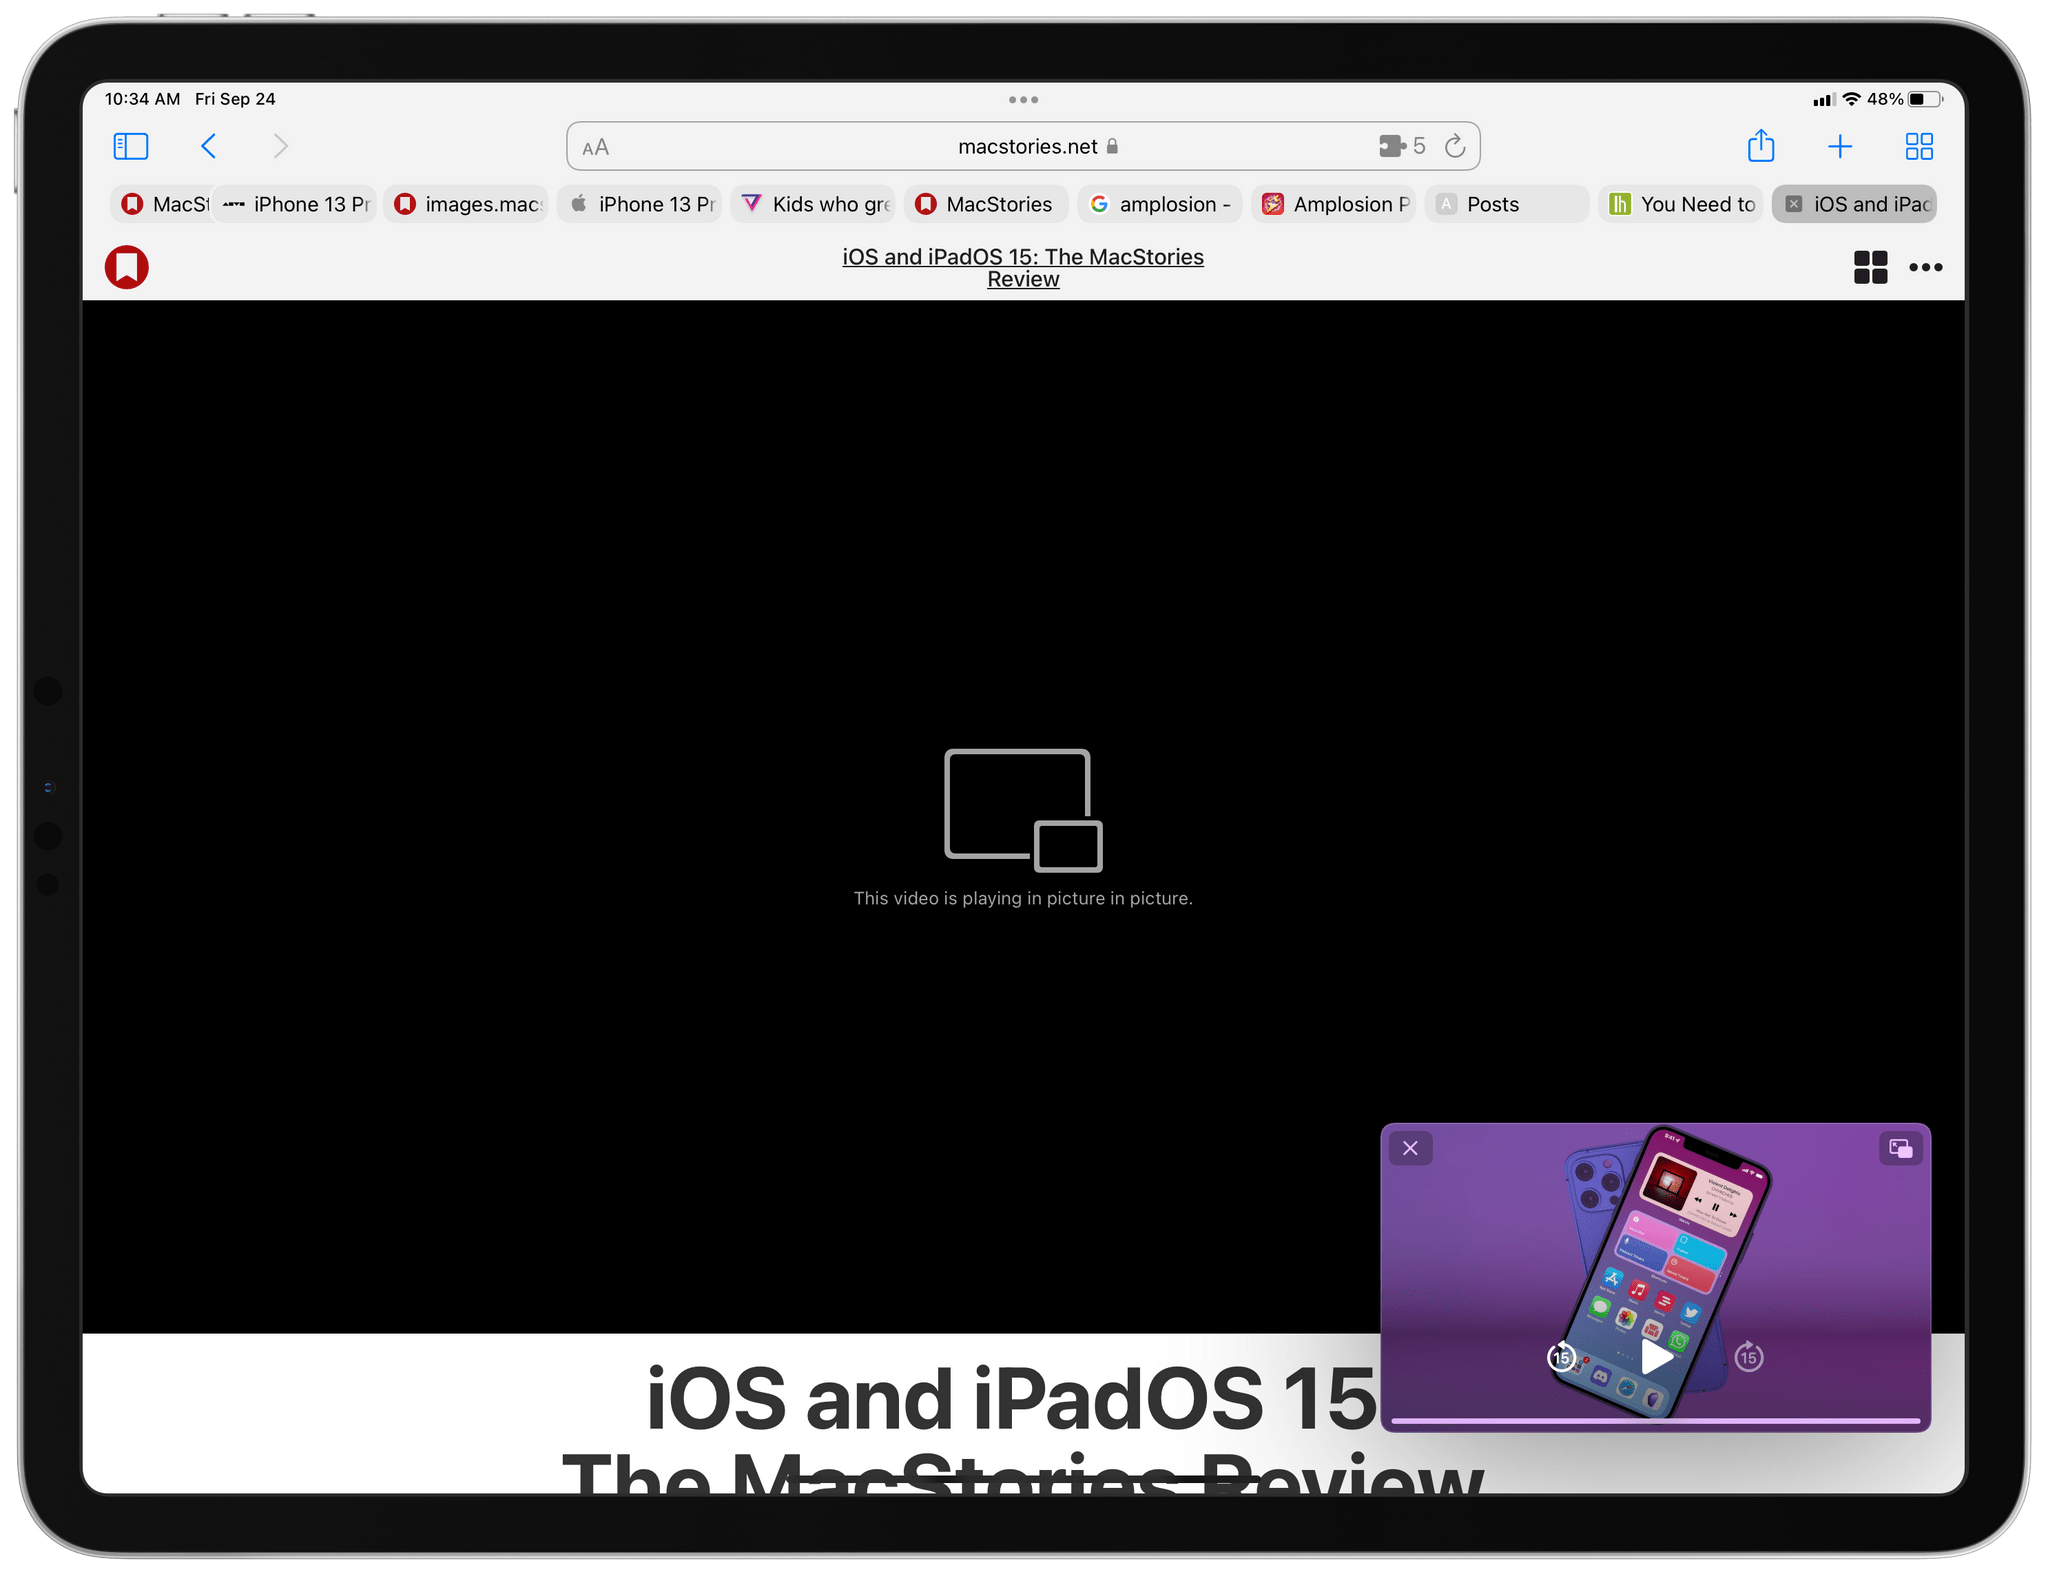2048x1576 pixels.
Task: Open the share sheet
Action: pyautogui.click(x=1761, y=146)
